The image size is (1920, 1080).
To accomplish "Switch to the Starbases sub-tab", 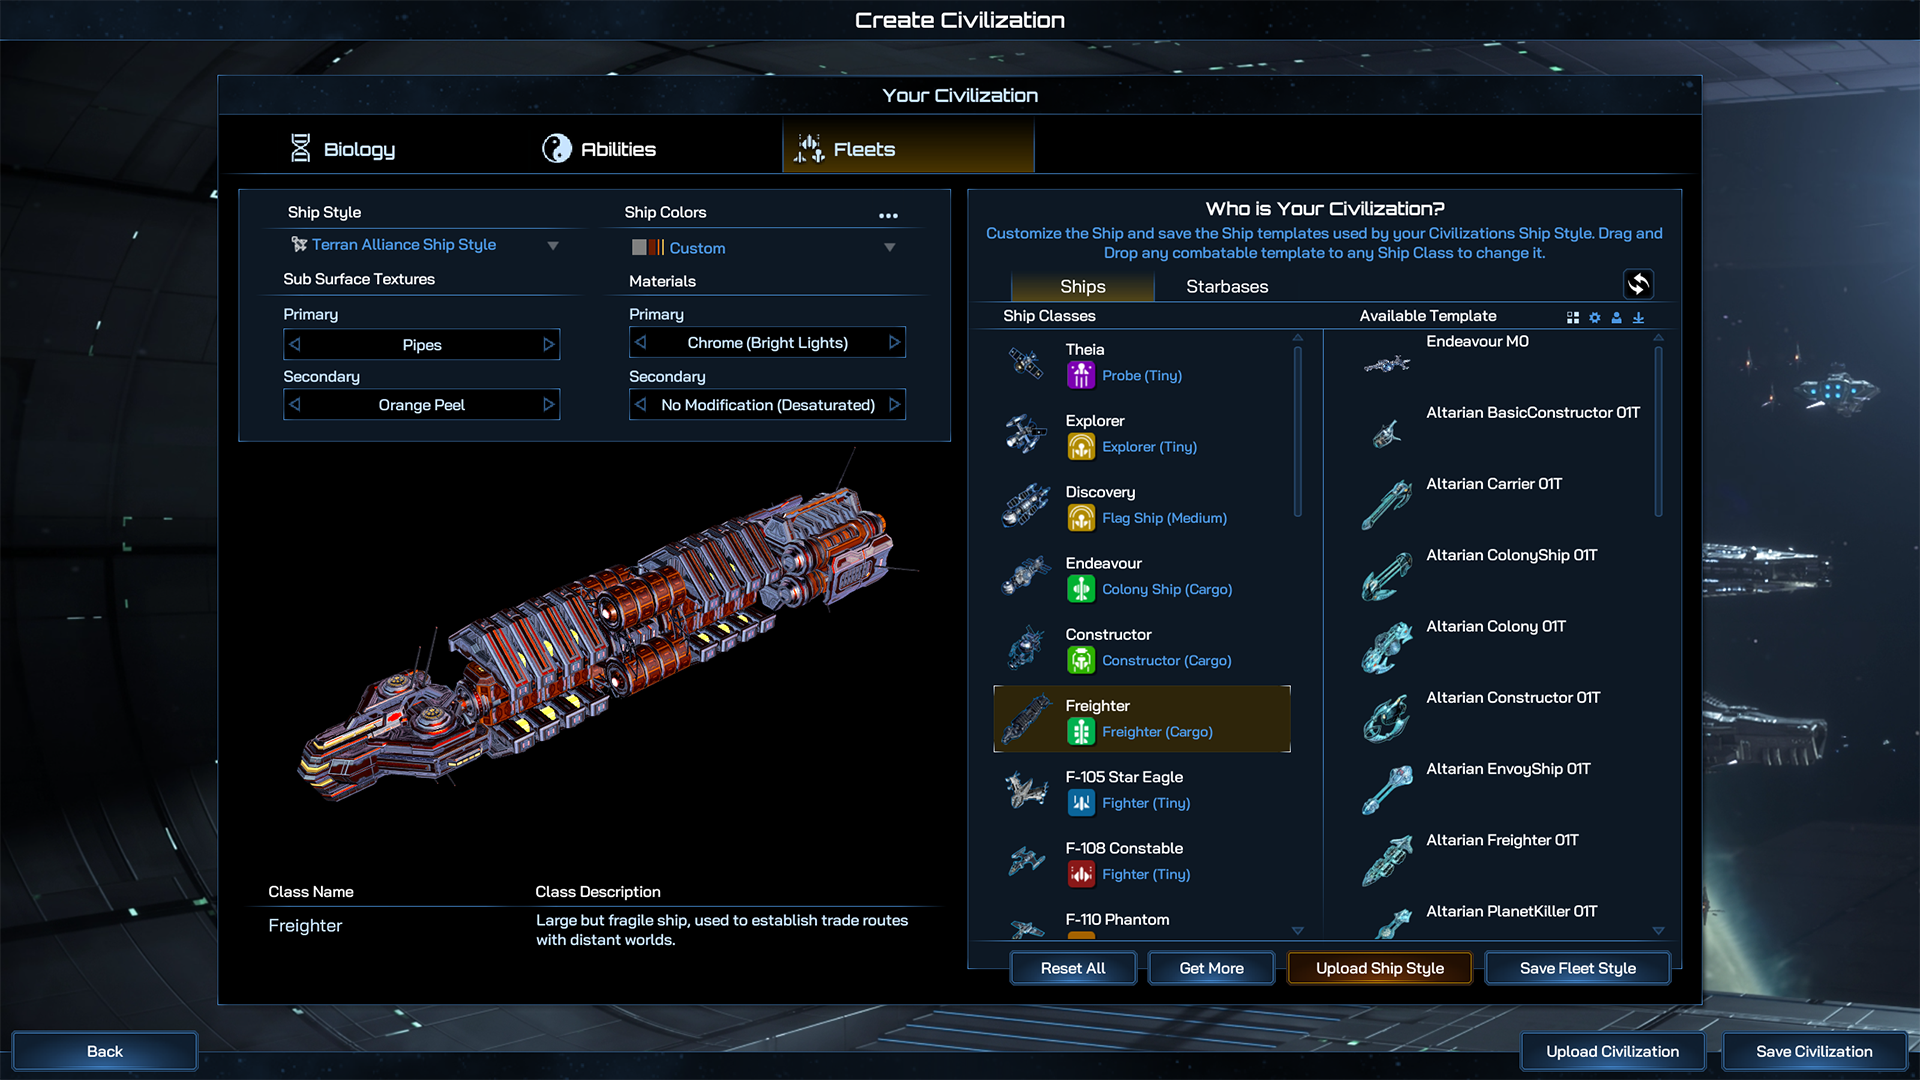I will [1227, 286].
